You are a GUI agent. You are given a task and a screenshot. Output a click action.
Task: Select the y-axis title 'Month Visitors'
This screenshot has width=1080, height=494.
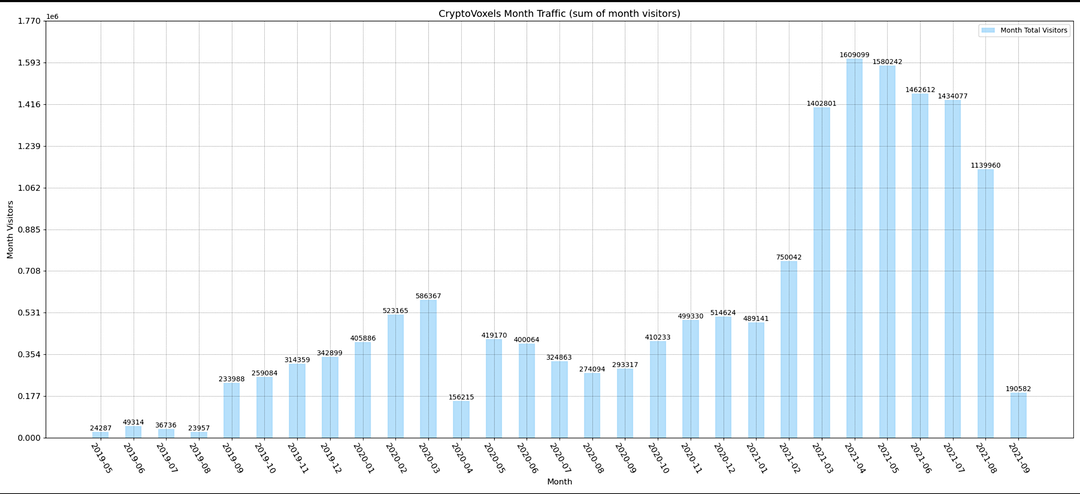11,229
